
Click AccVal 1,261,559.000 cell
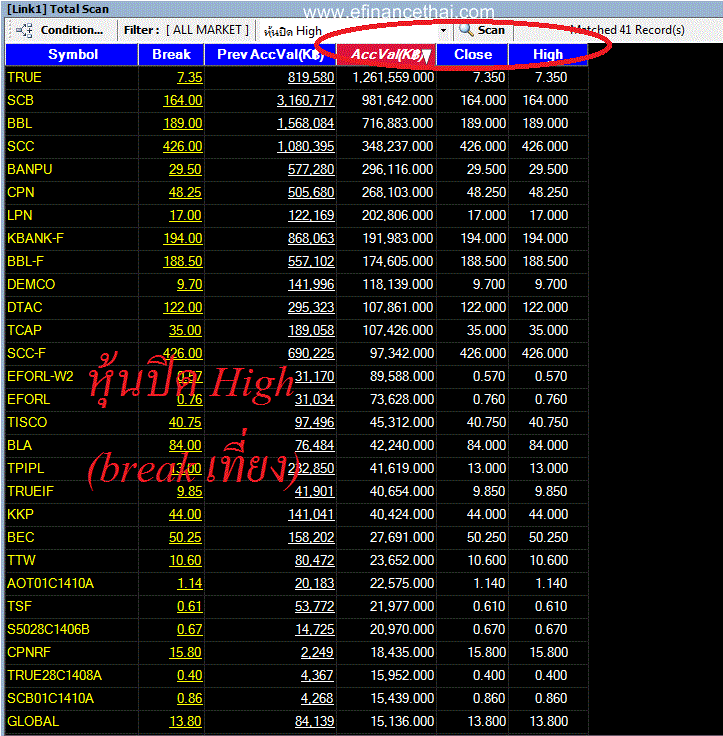pyautogui.click(x=393, y=77)
